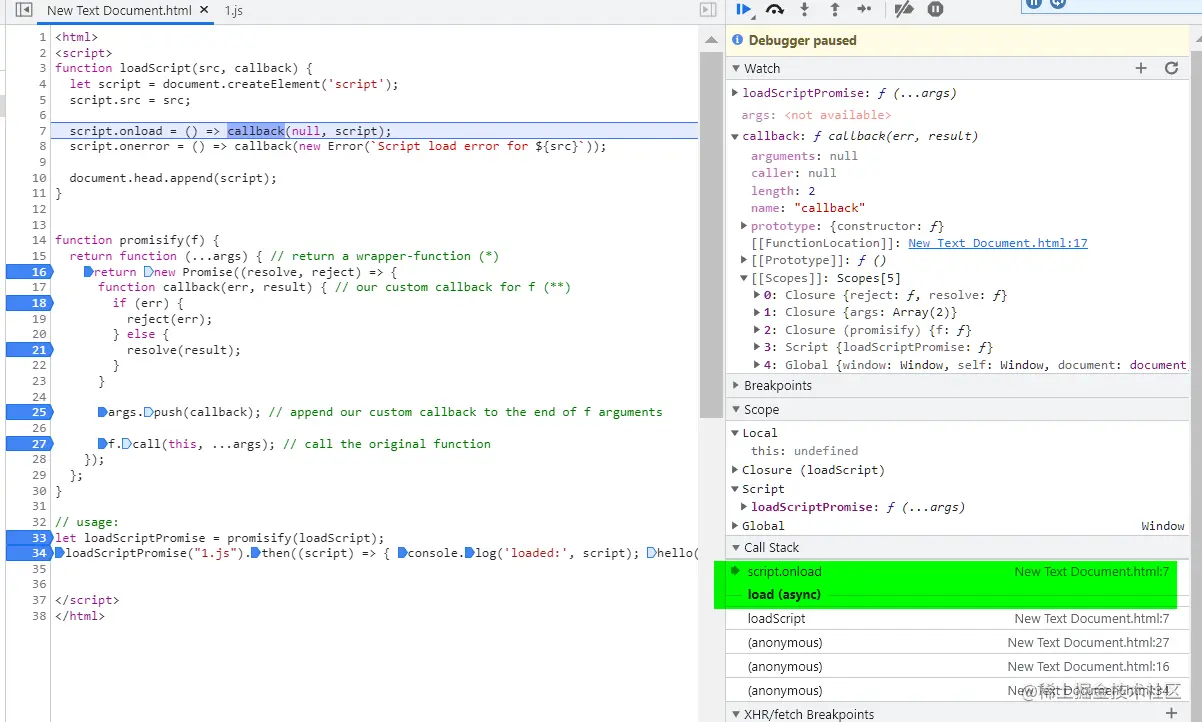Expand loadScriptPromise in Watch
Screen dimensions: 1202x722
pos(735,93)
